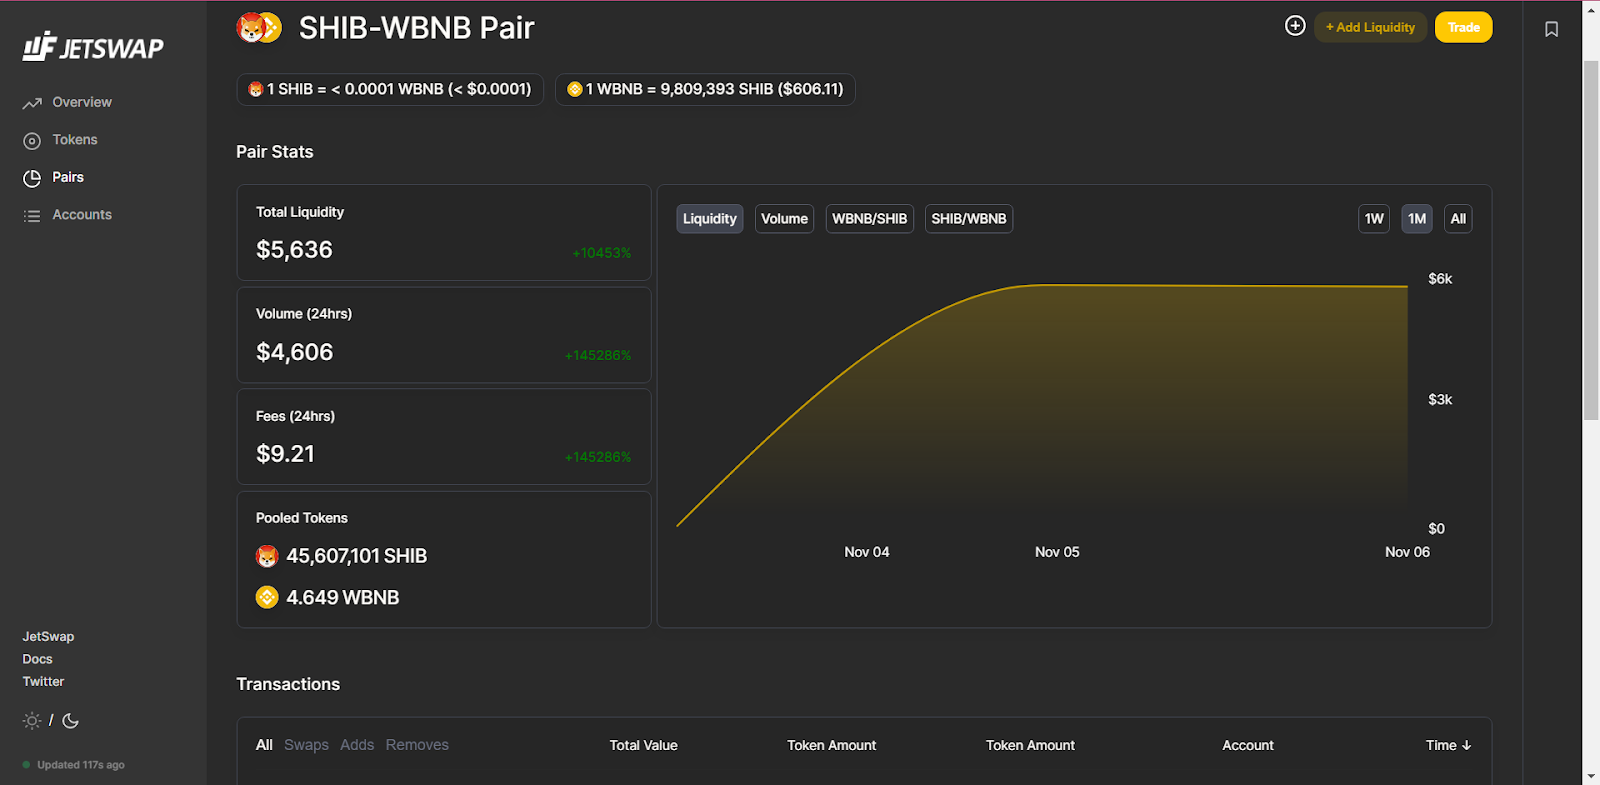Click the Overview chart icon in sidebar

[32, 103]
